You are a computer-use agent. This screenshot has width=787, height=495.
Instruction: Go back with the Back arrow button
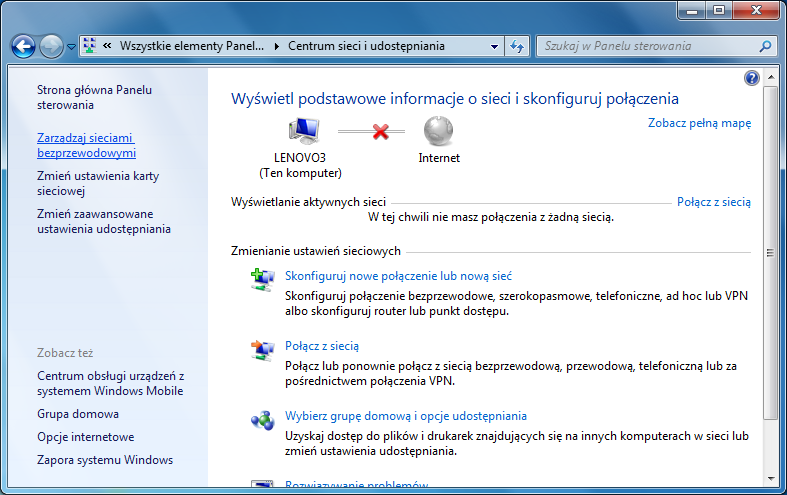pyautogui.click(x=24, y=46)
